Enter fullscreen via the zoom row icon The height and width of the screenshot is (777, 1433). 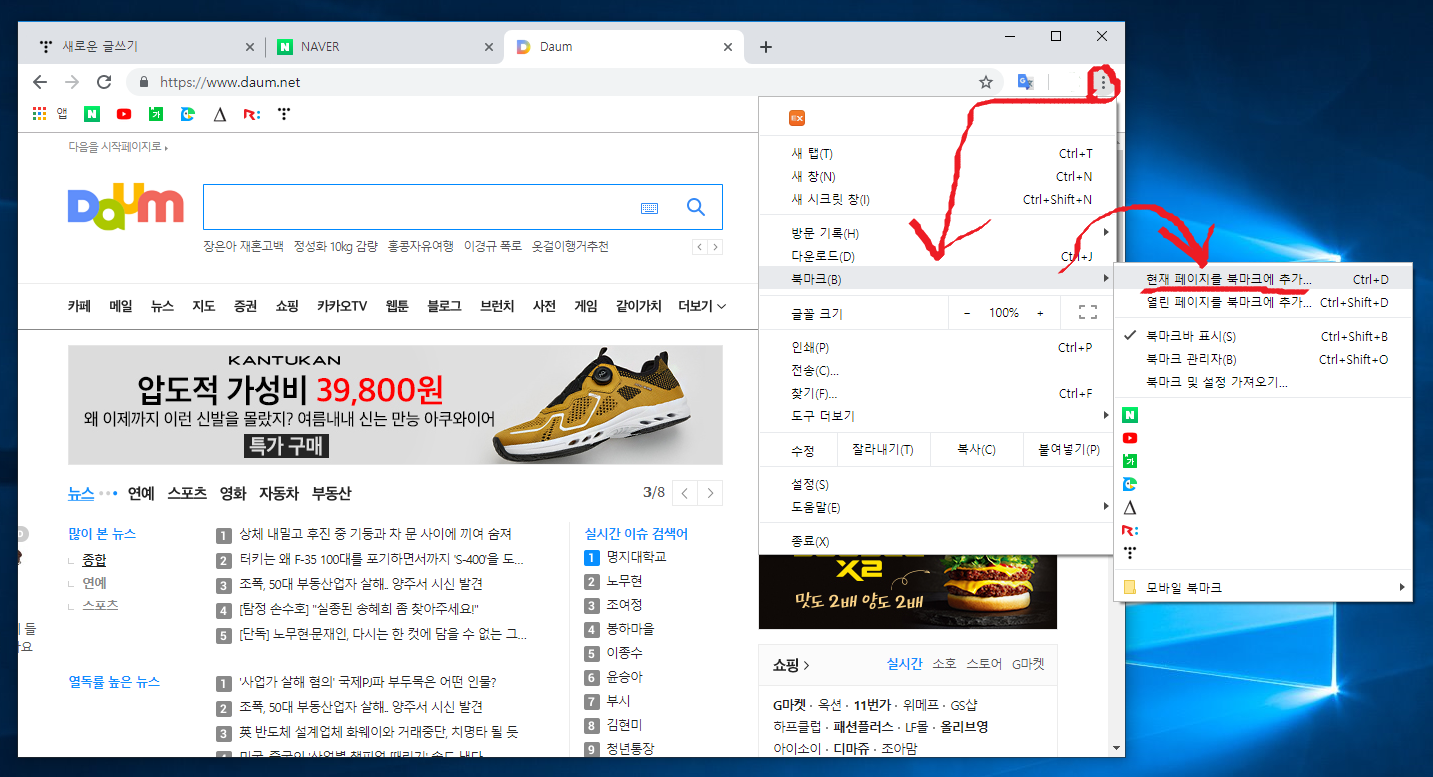point(1088,313)
